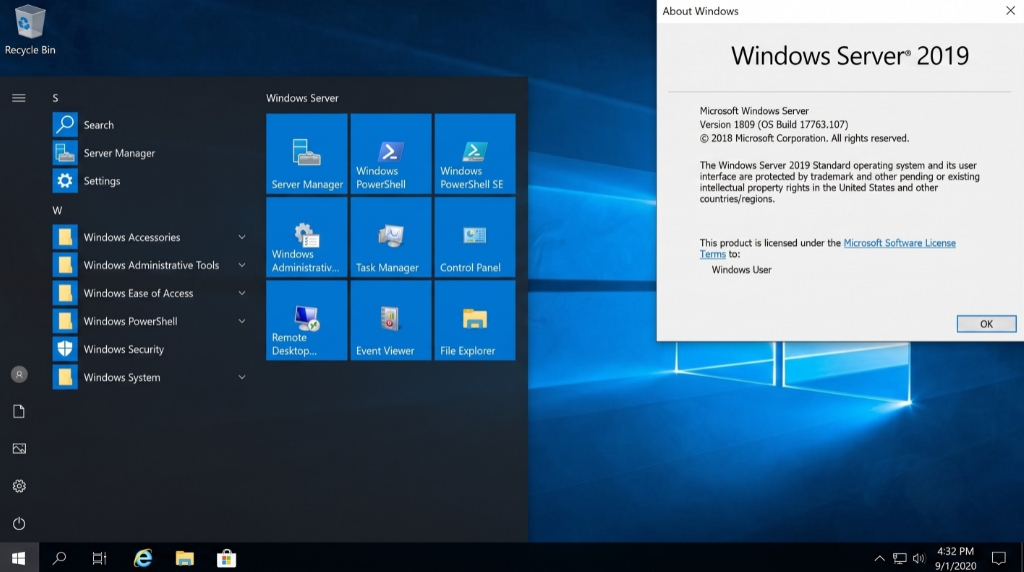1024x572 pixels.
Task: Open the Event Viewer tile
Action: (391, 320)
